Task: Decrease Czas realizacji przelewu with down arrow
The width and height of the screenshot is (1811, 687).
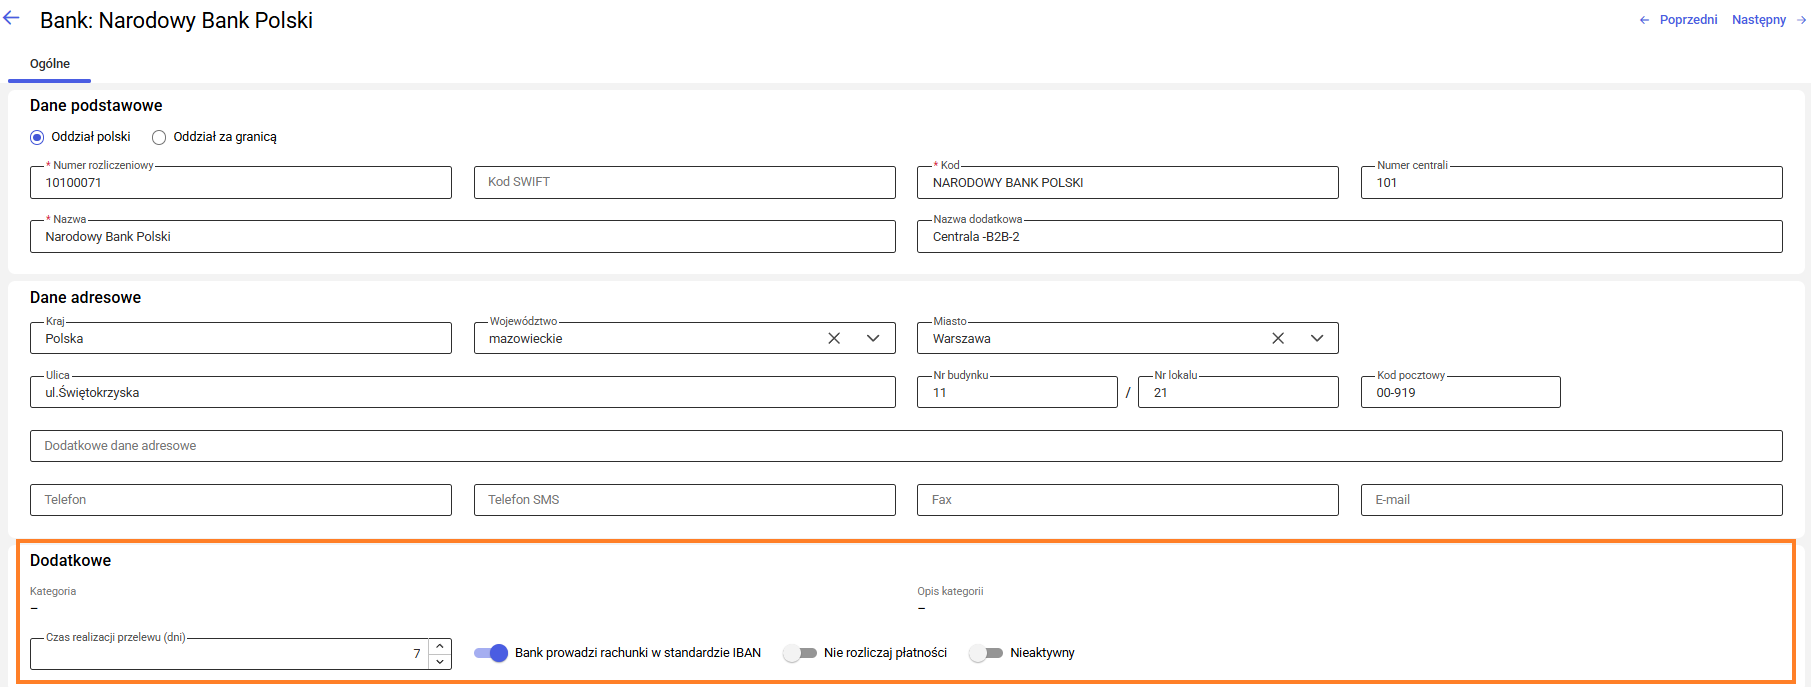Action: 440,662
